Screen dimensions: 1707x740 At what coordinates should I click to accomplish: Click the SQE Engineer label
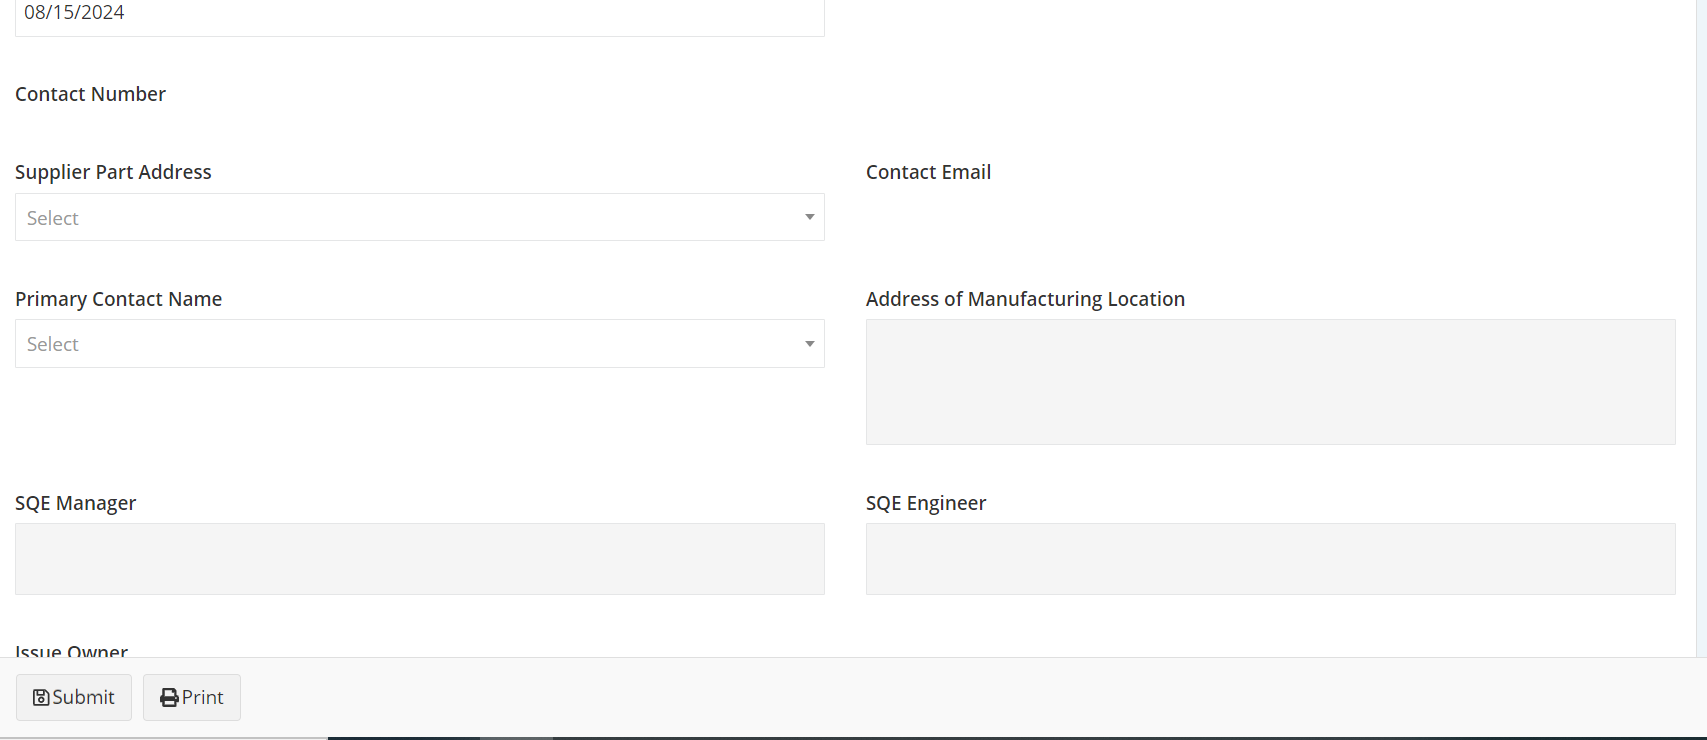click(x=926, y=503)
